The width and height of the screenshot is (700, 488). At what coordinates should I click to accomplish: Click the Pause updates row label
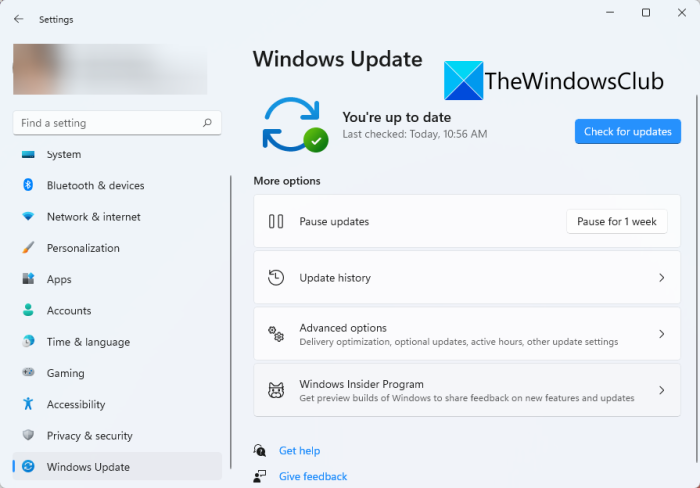coord(334,221)
